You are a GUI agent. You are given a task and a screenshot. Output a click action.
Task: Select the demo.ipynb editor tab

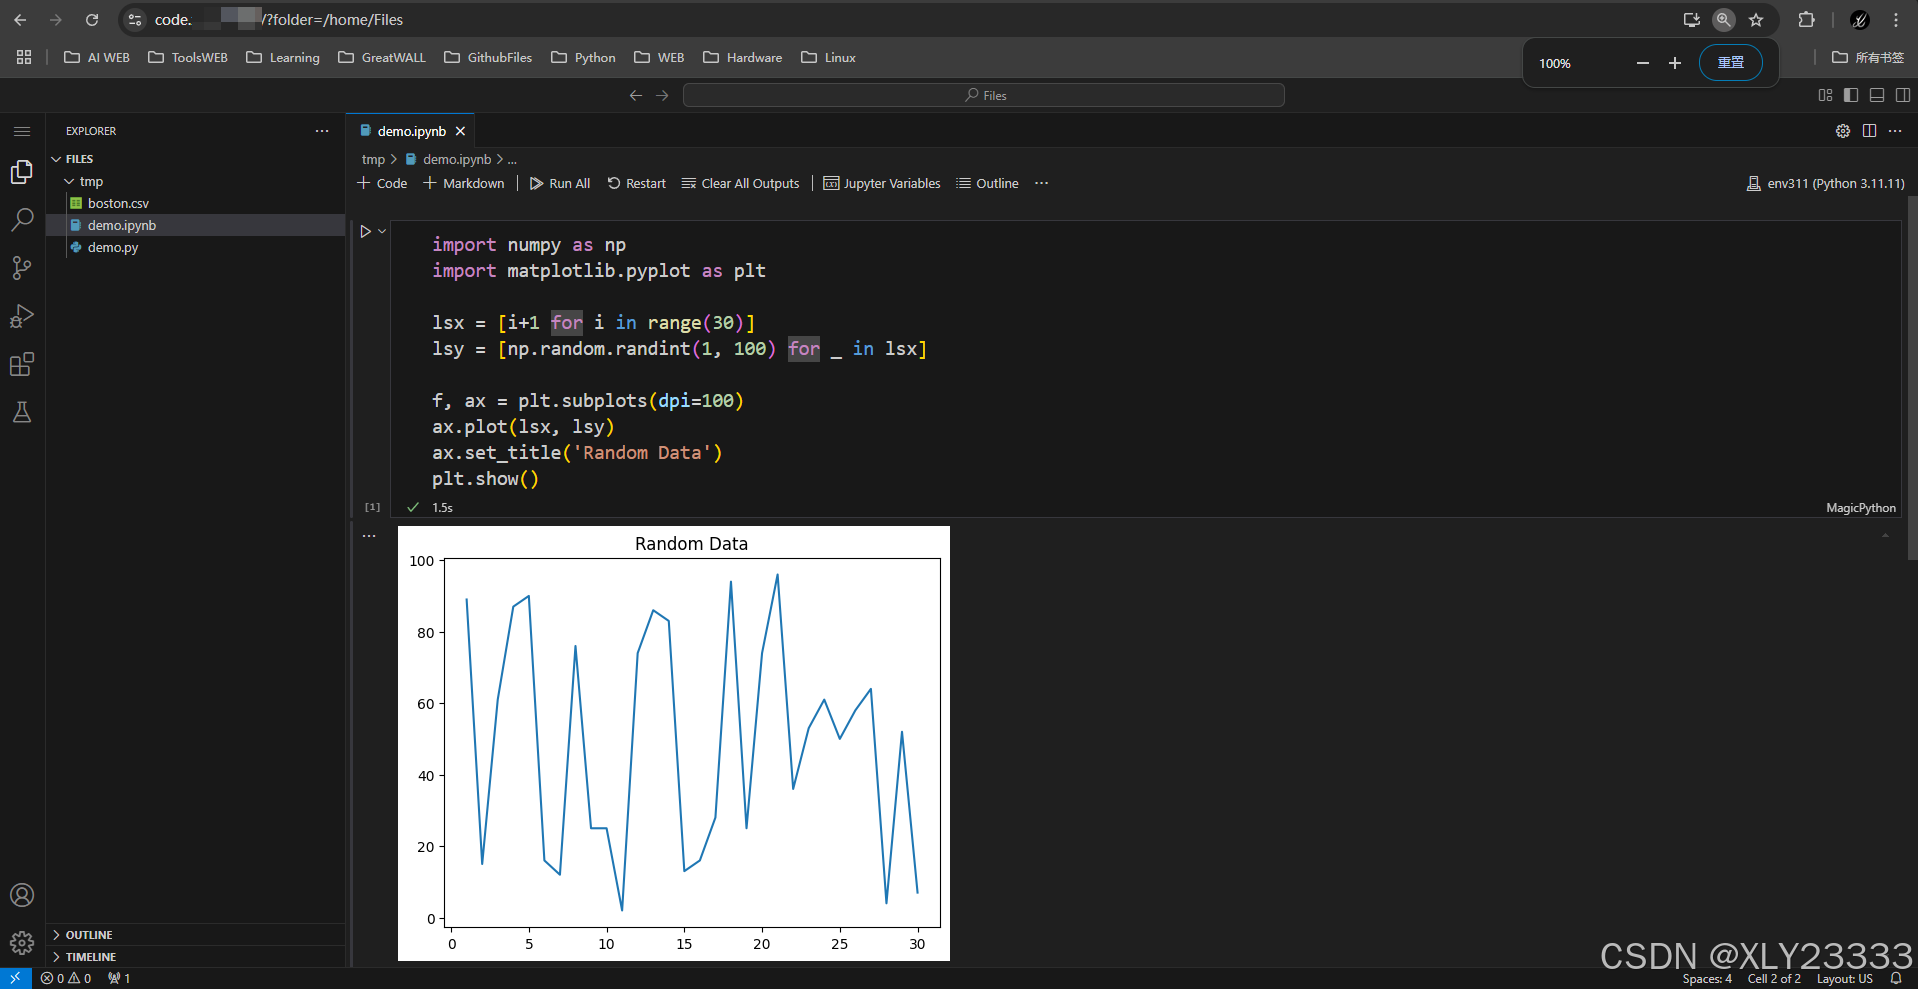[410, 130]
